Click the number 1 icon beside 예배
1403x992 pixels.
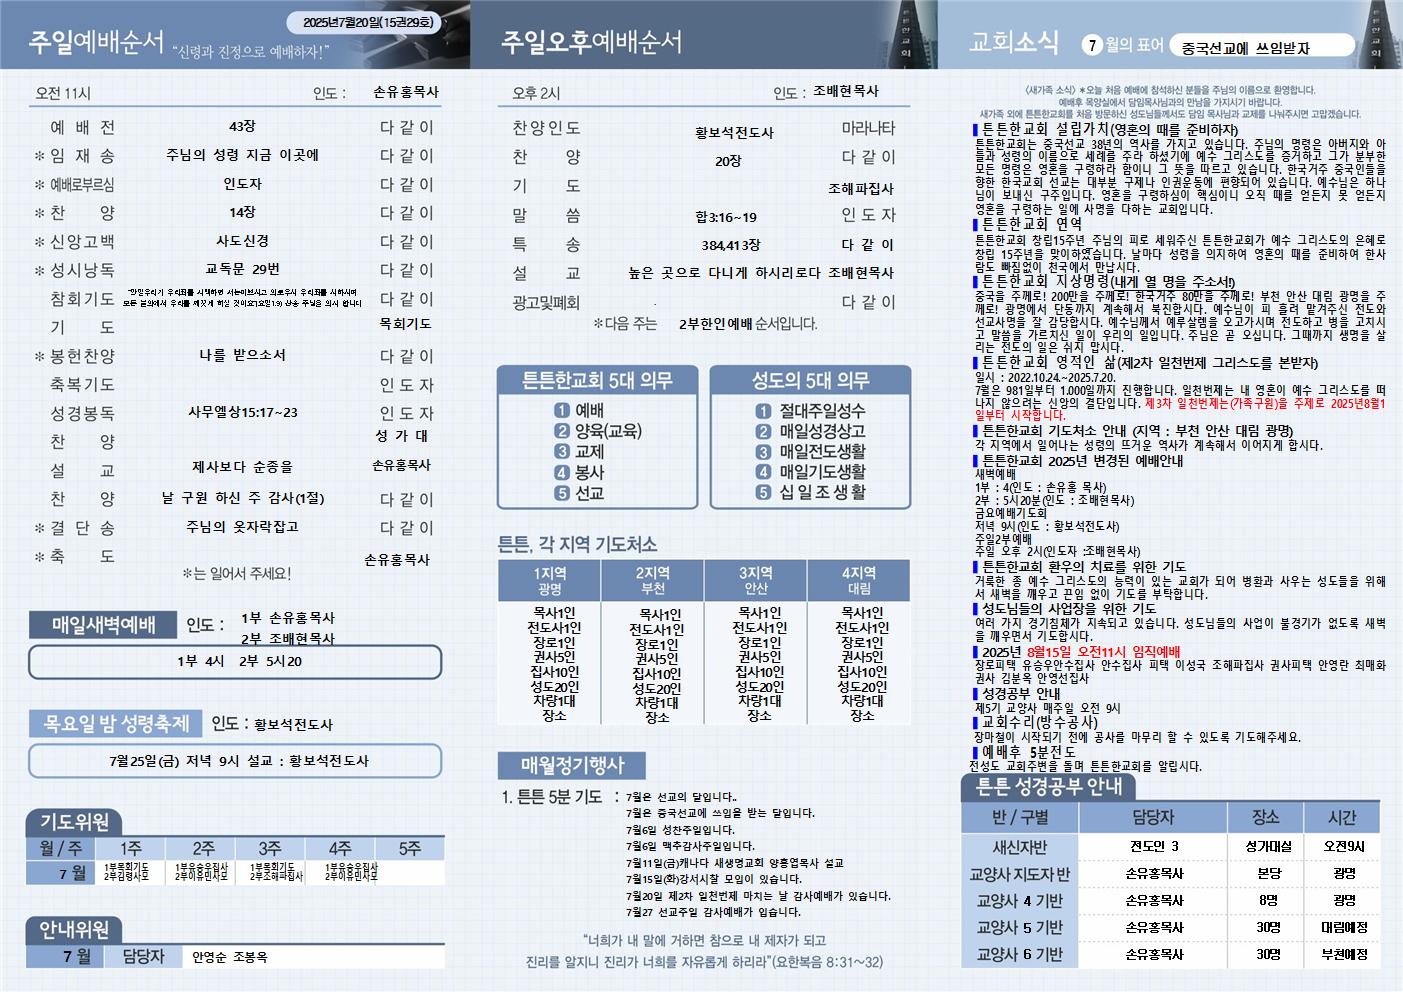point(562,411)
